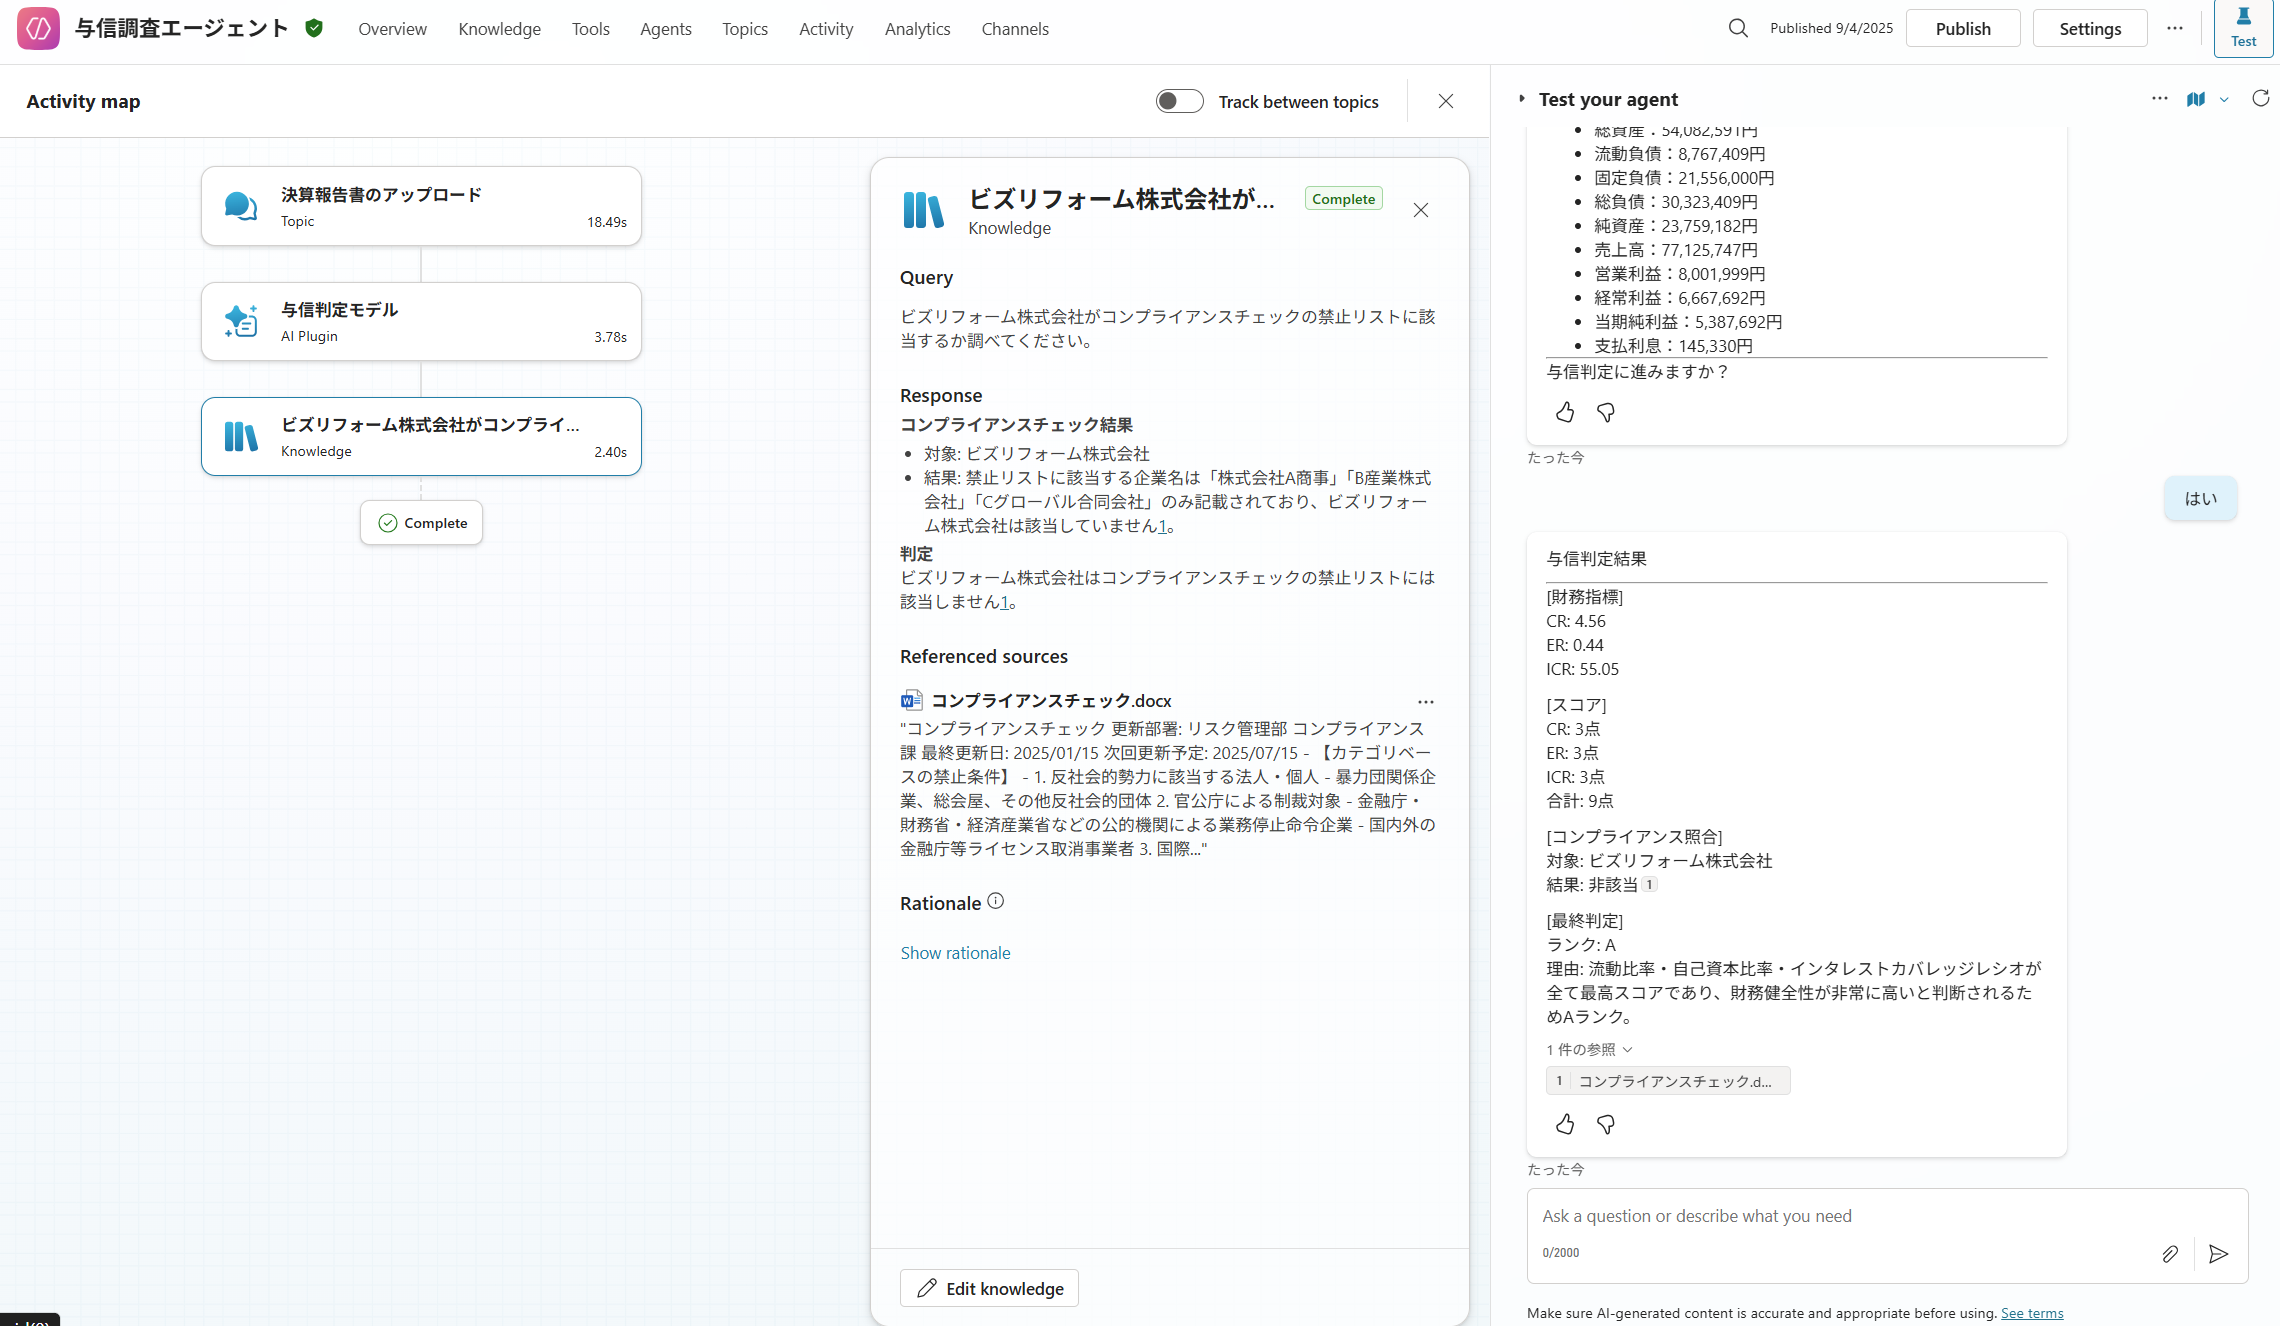Open the Analytics tab
This screenshot has height=1326, width=2280.
917,29
